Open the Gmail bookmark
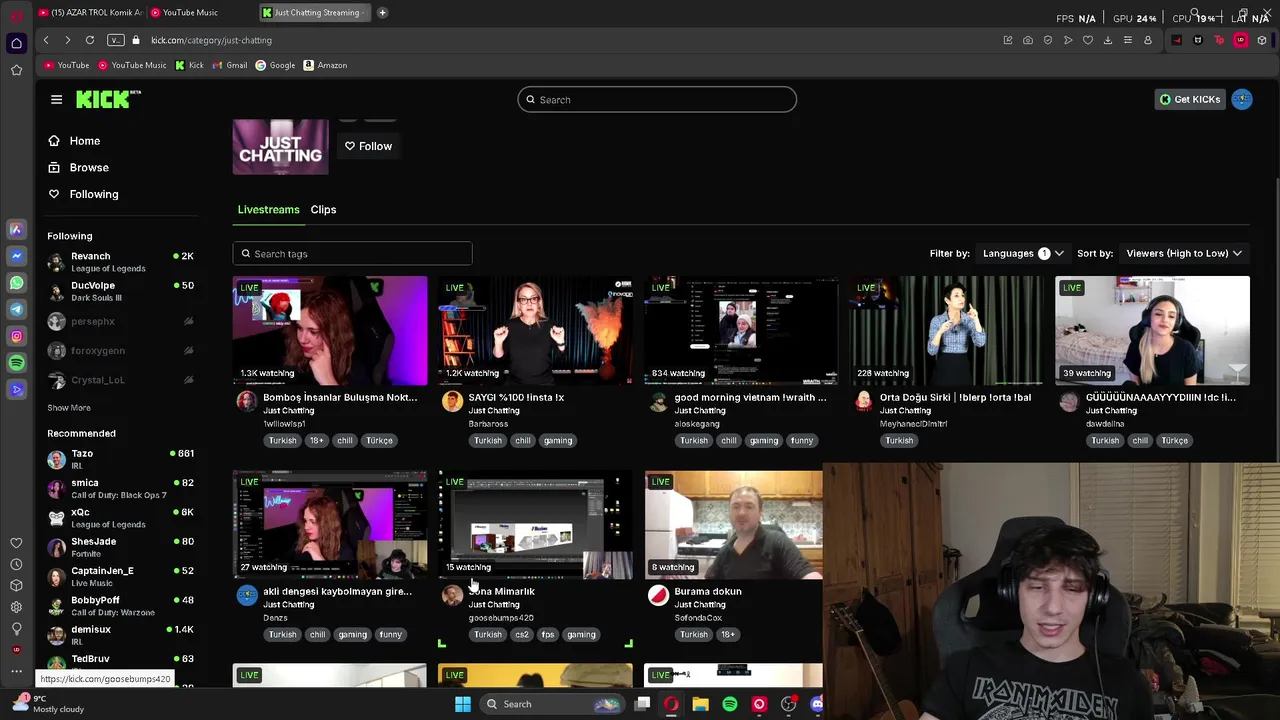This screenshot has width=1280, height=720. tap(229, 65)
